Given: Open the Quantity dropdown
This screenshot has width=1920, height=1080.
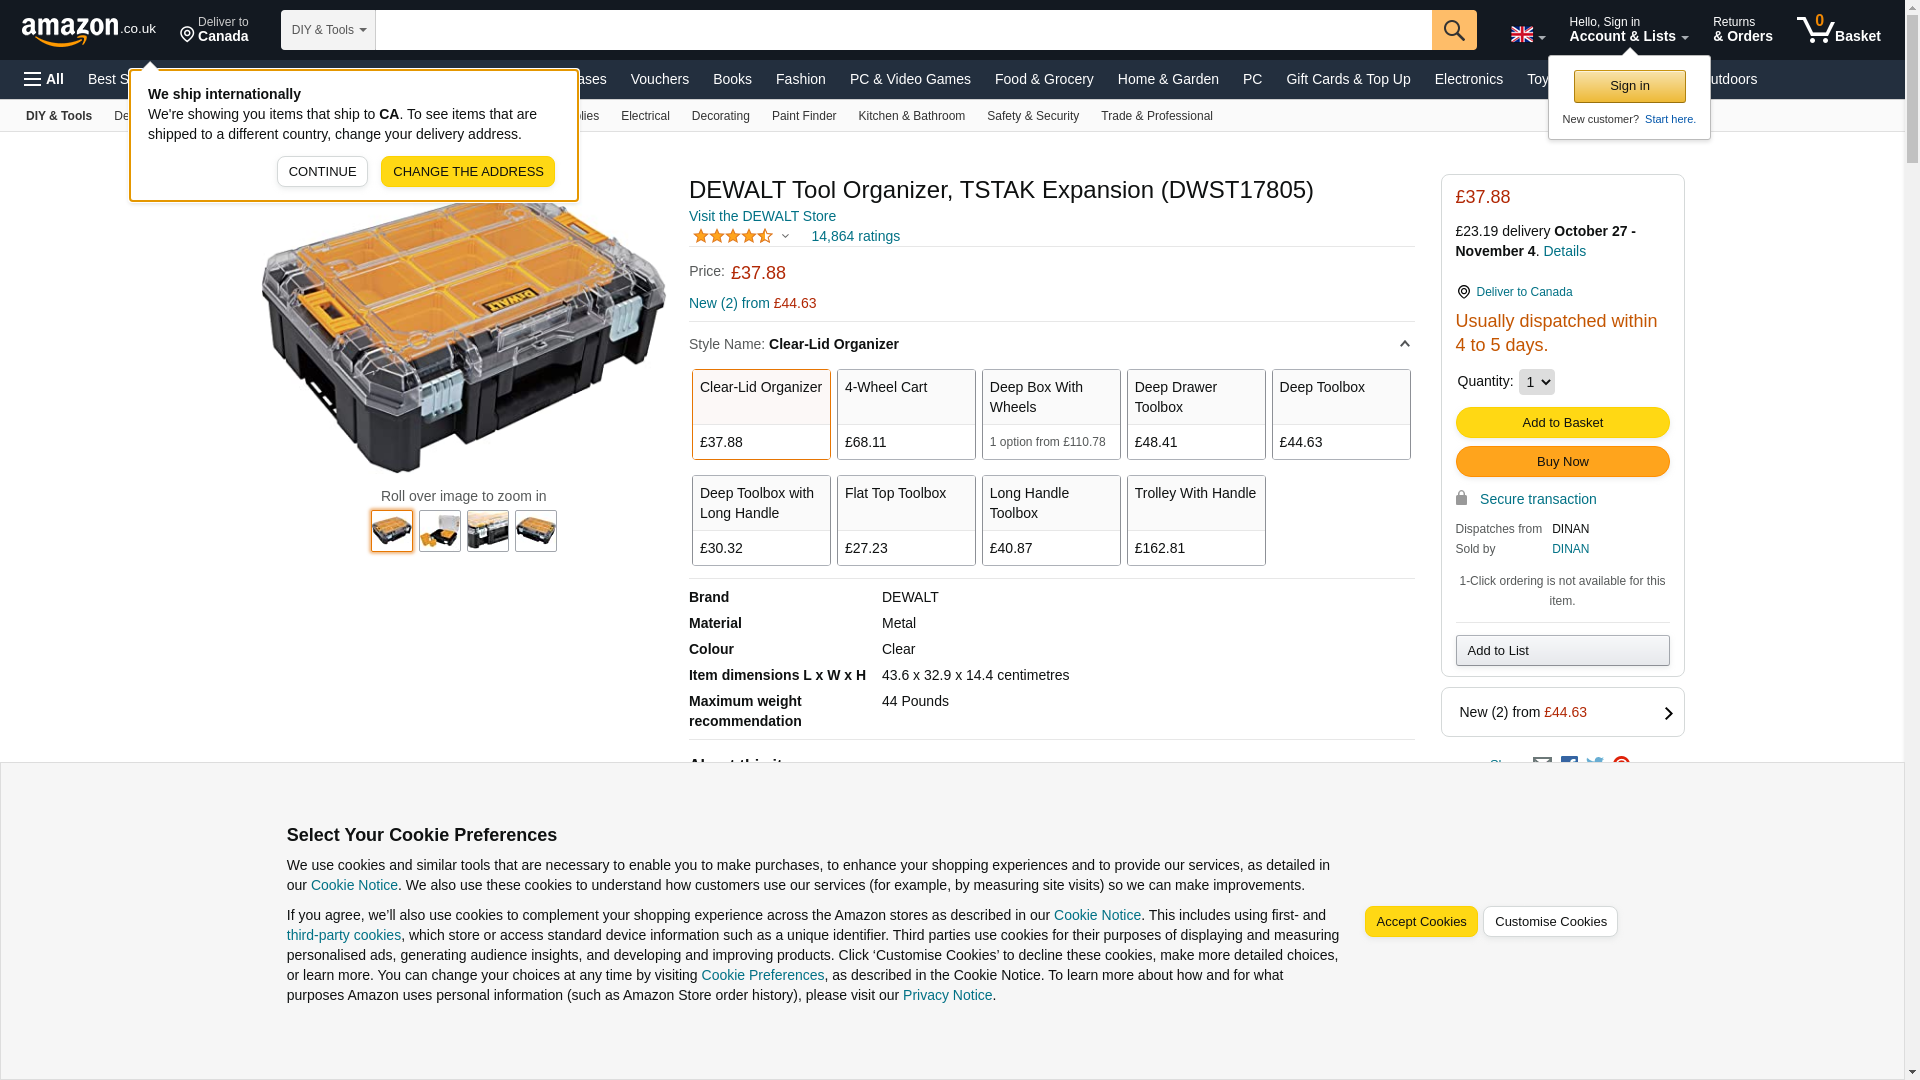Looking at the screenshot, I should [1536, 382].
